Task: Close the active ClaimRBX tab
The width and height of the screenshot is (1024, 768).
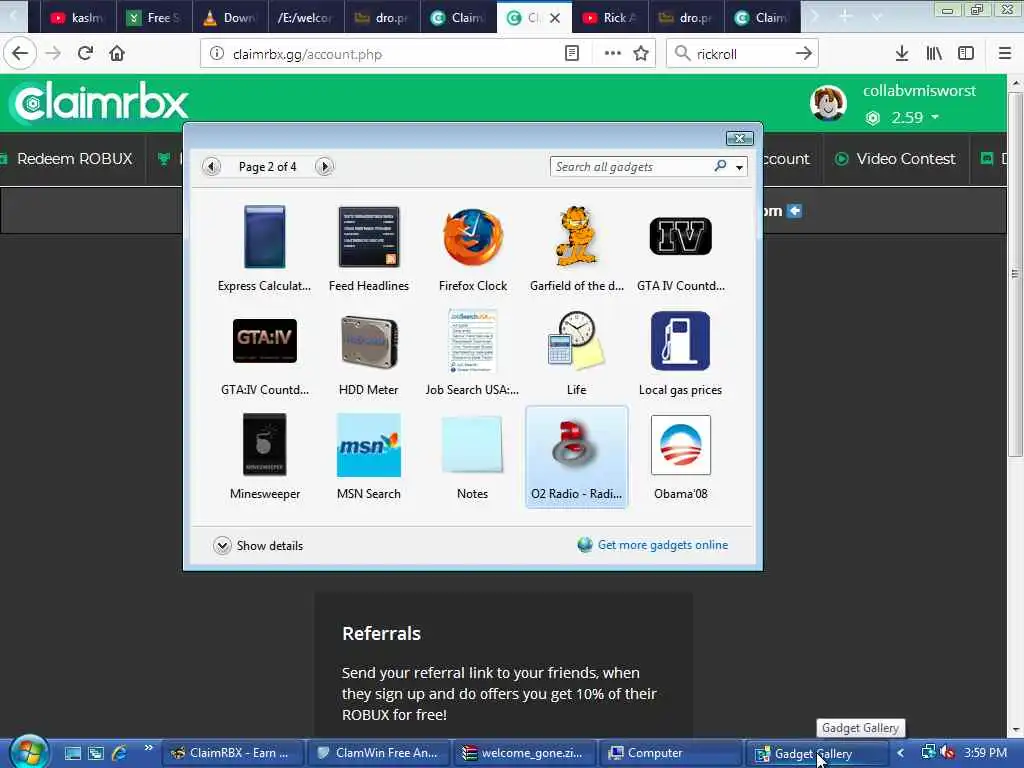Action: point(555,18)
